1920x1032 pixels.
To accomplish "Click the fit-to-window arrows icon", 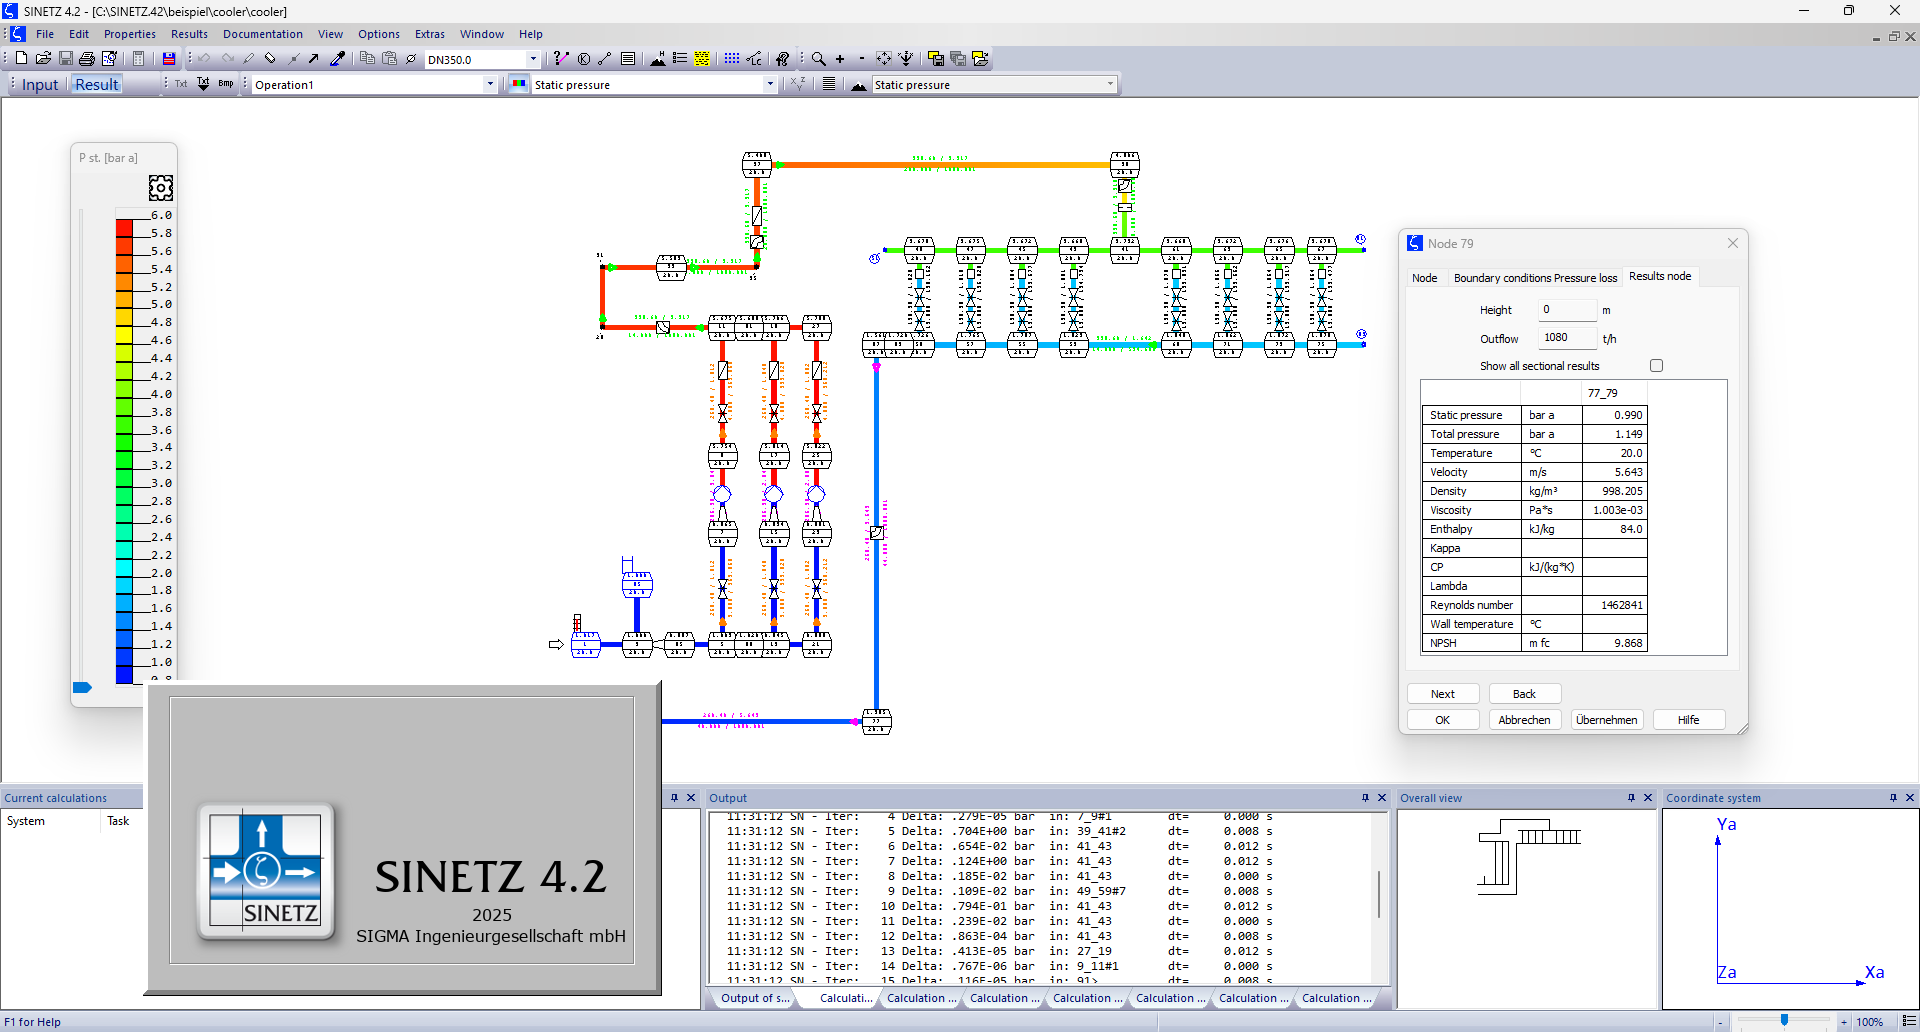I will (884, 59).
